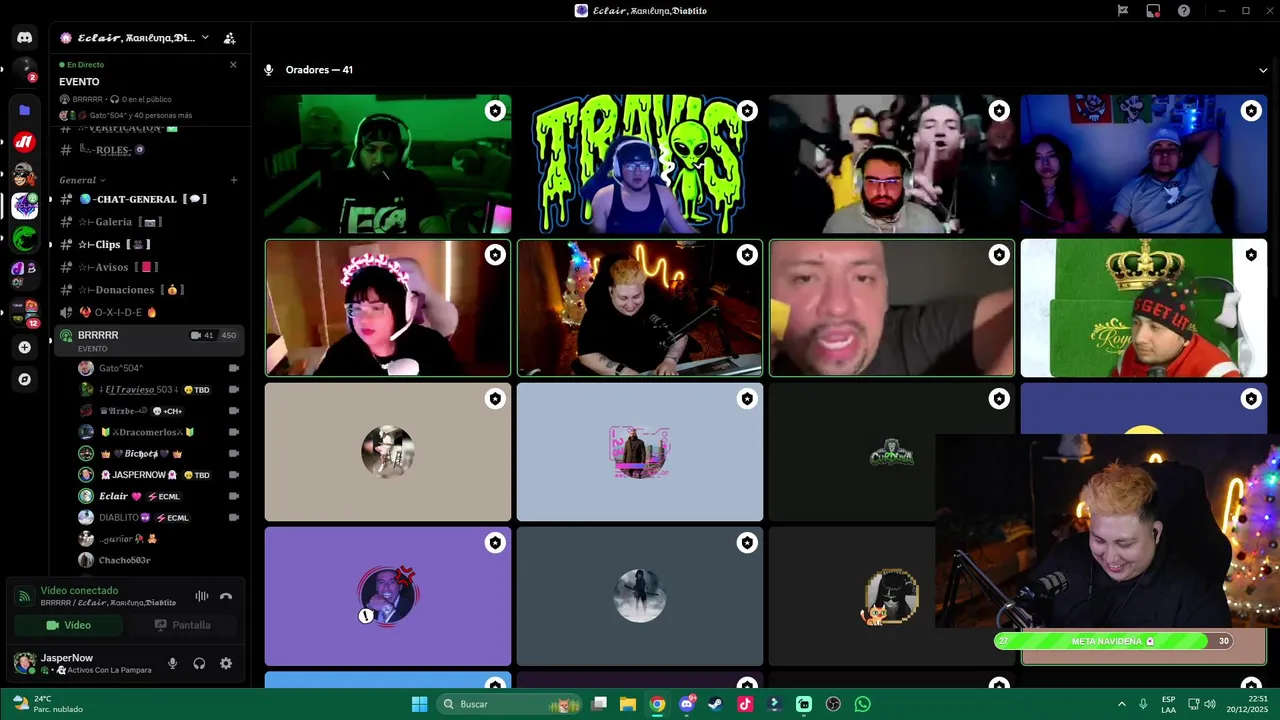This screenshot has height=720, width=1280.
Task: Click the META NAVIDEÑA goal progress bar
Action: [1115, 641]
